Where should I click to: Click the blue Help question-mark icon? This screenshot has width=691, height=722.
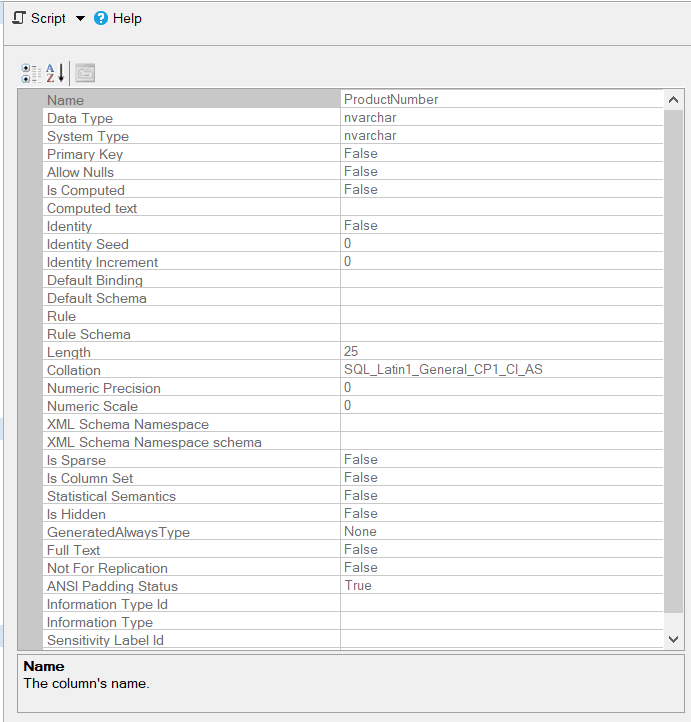(101, 18)
